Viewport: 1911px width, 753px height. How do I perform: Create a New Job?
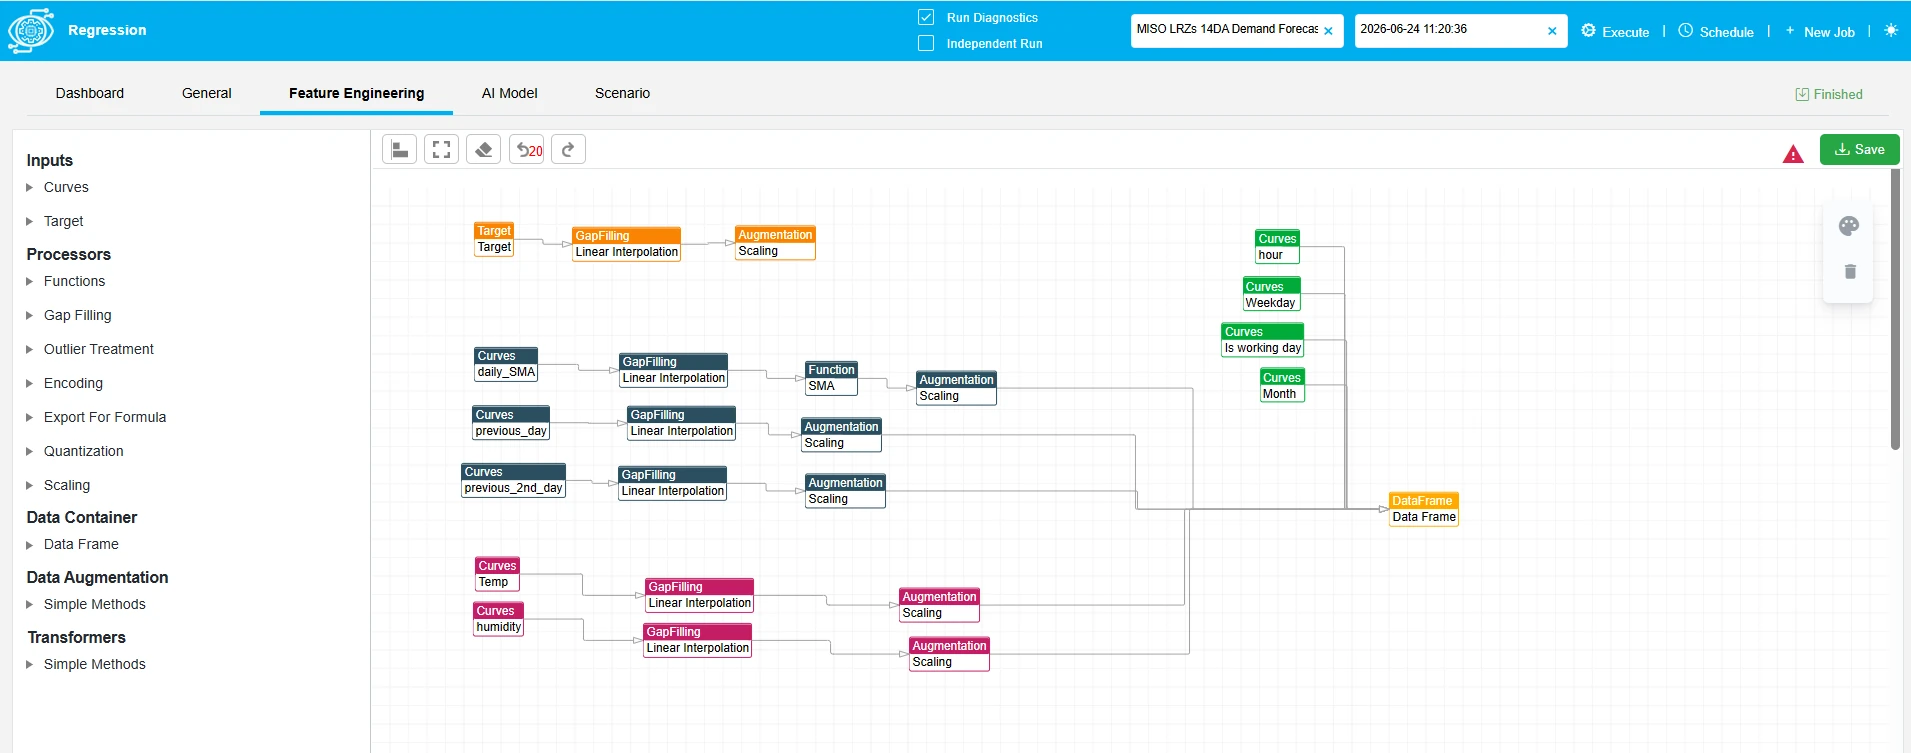1820,31
